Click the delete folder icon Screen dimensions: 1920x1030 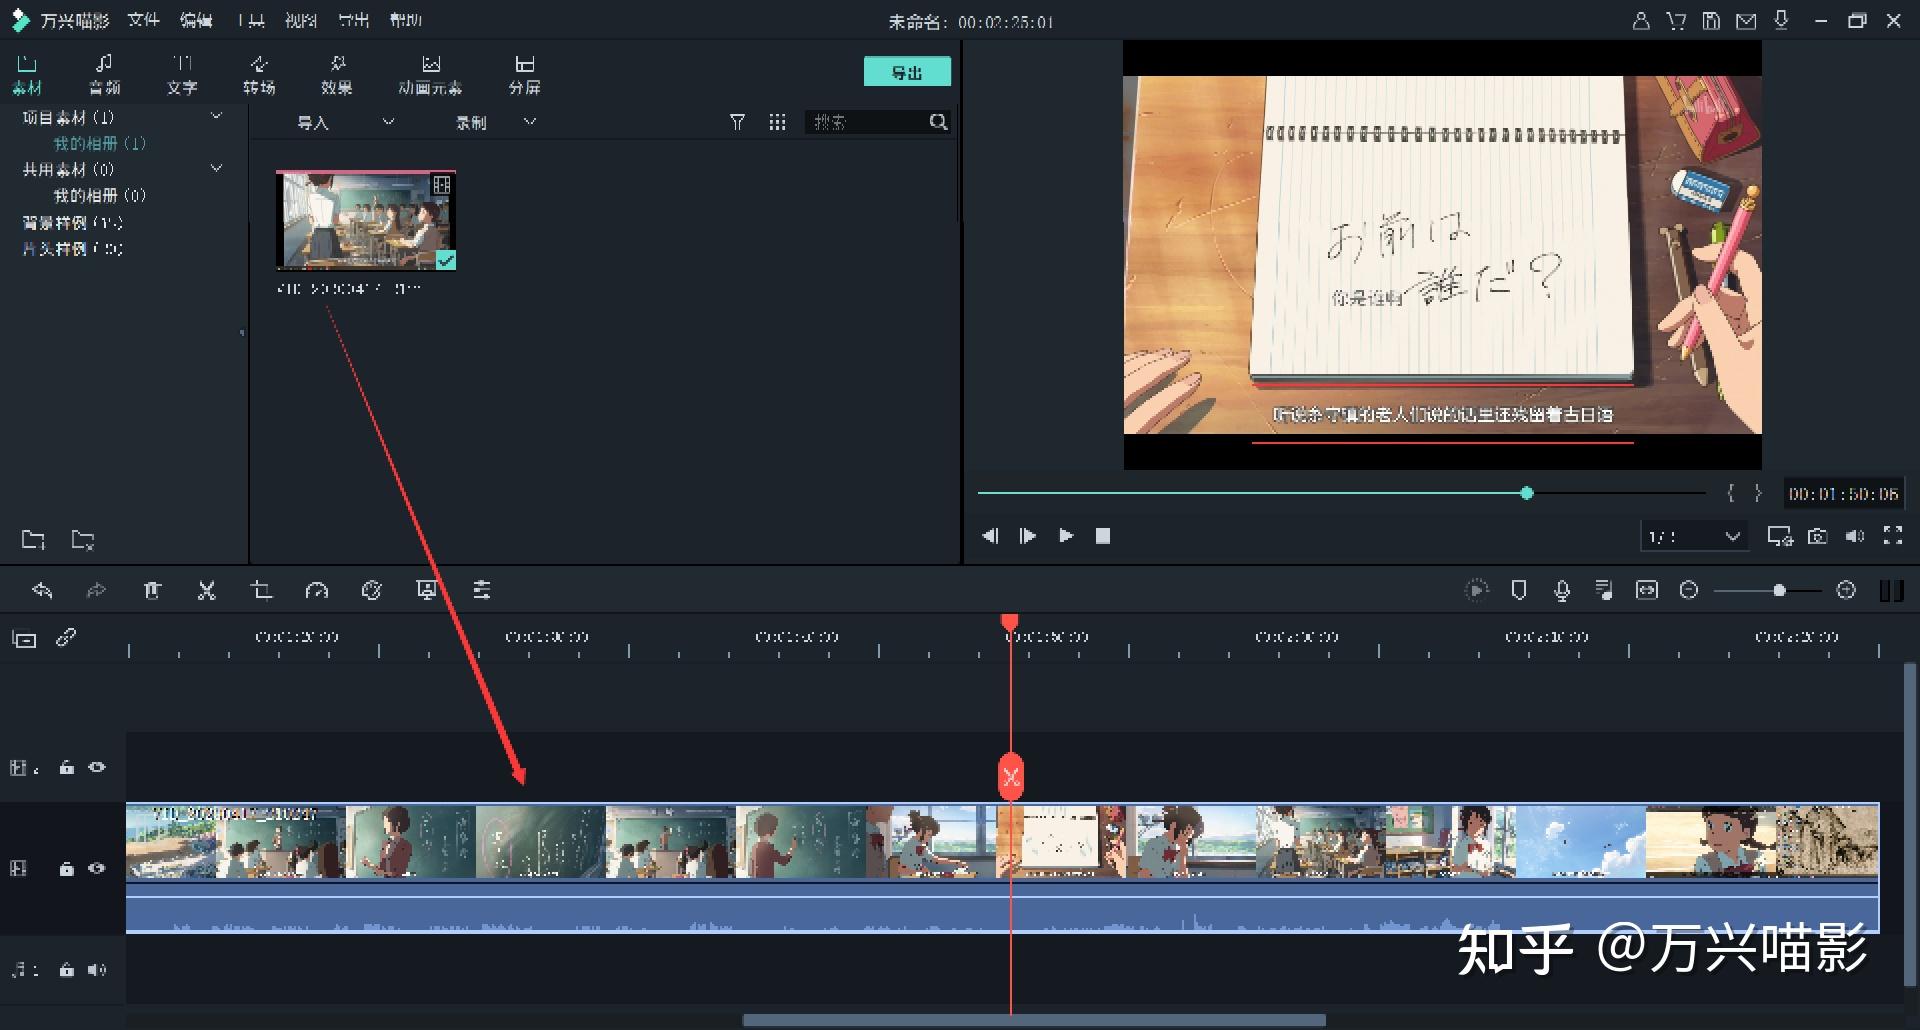pyautogui.click(x=83, y=540)
